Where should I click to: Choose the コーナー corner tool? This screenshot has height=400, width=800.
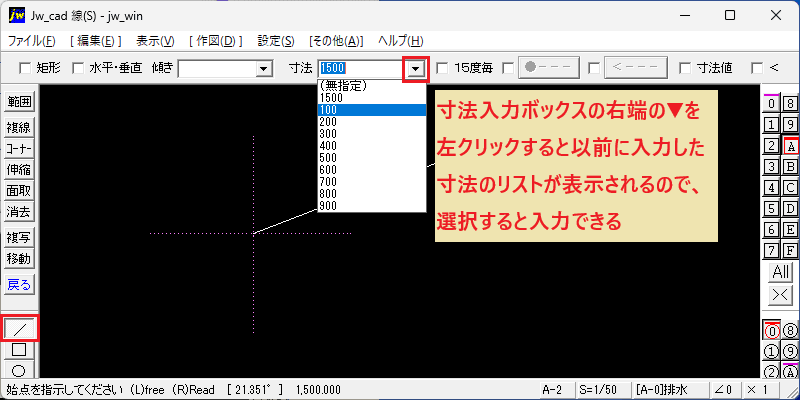[19, 149]
